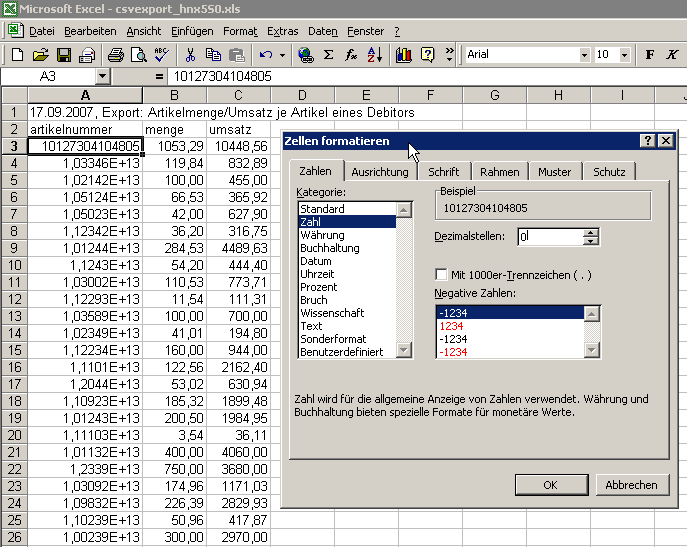Switch to the Schutz tab

pos(609,172)
